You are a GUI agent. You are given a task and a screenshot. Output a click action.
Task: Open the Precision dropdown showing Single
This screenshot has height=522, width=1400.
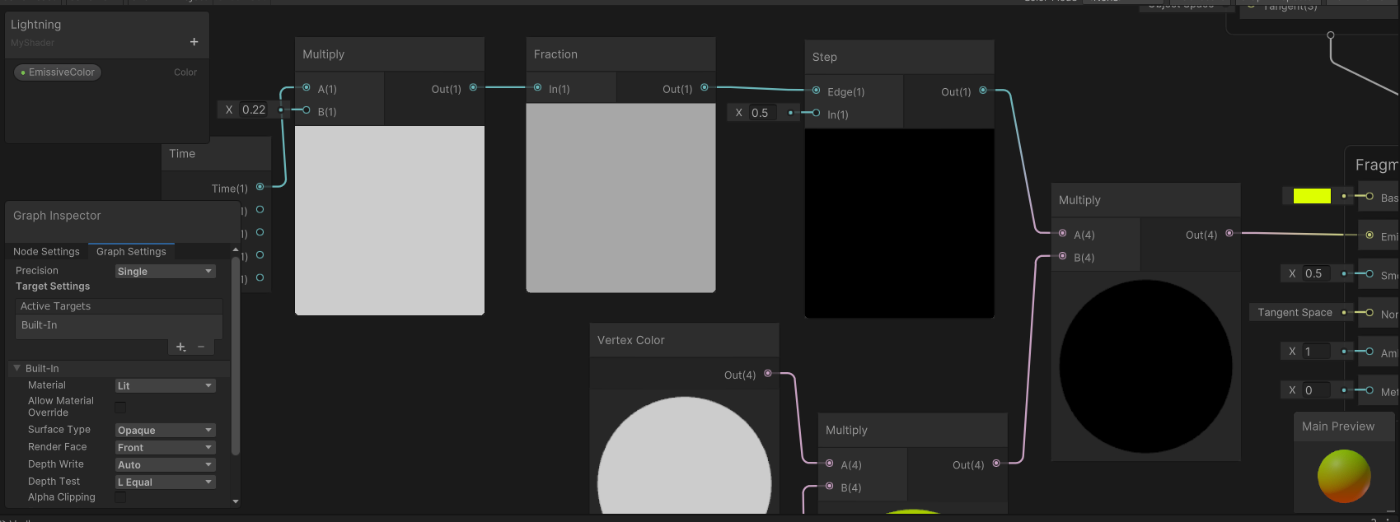point(165,271)
